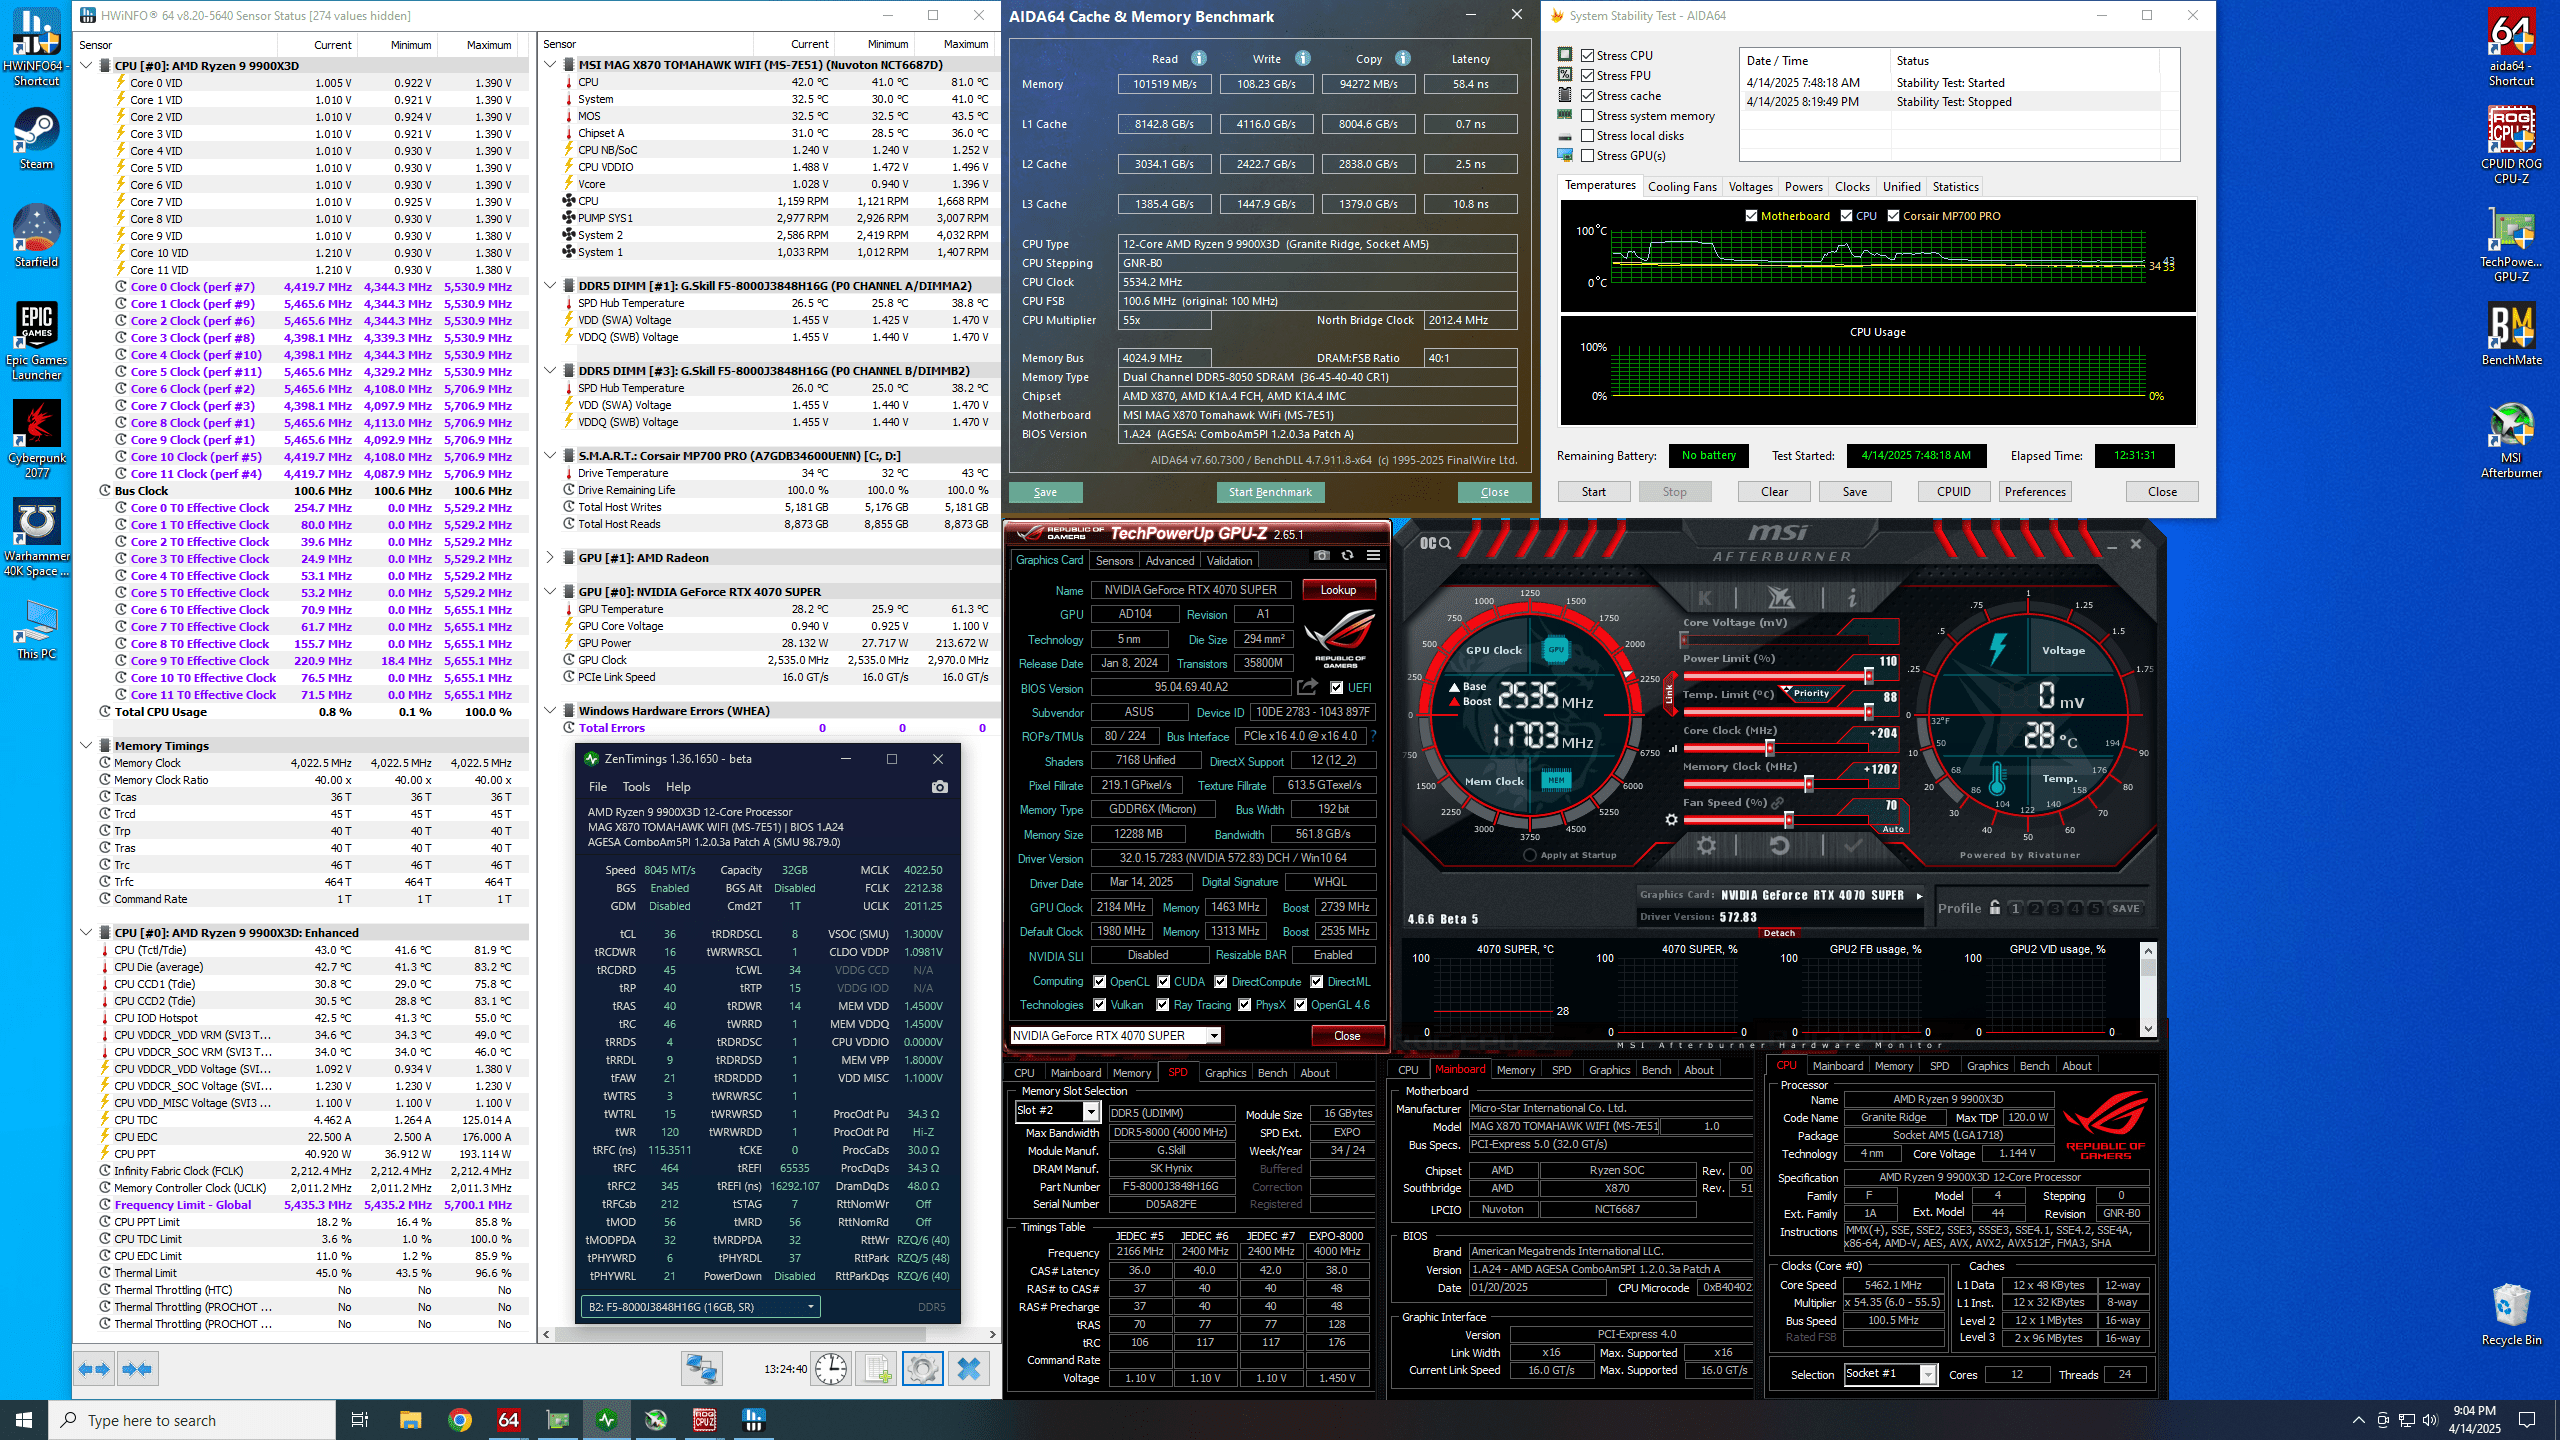The image size is (2560, 1440).
Task: Open Afterburner settings gear icon
Action: pyautogui.click(x=1706, y=845)
